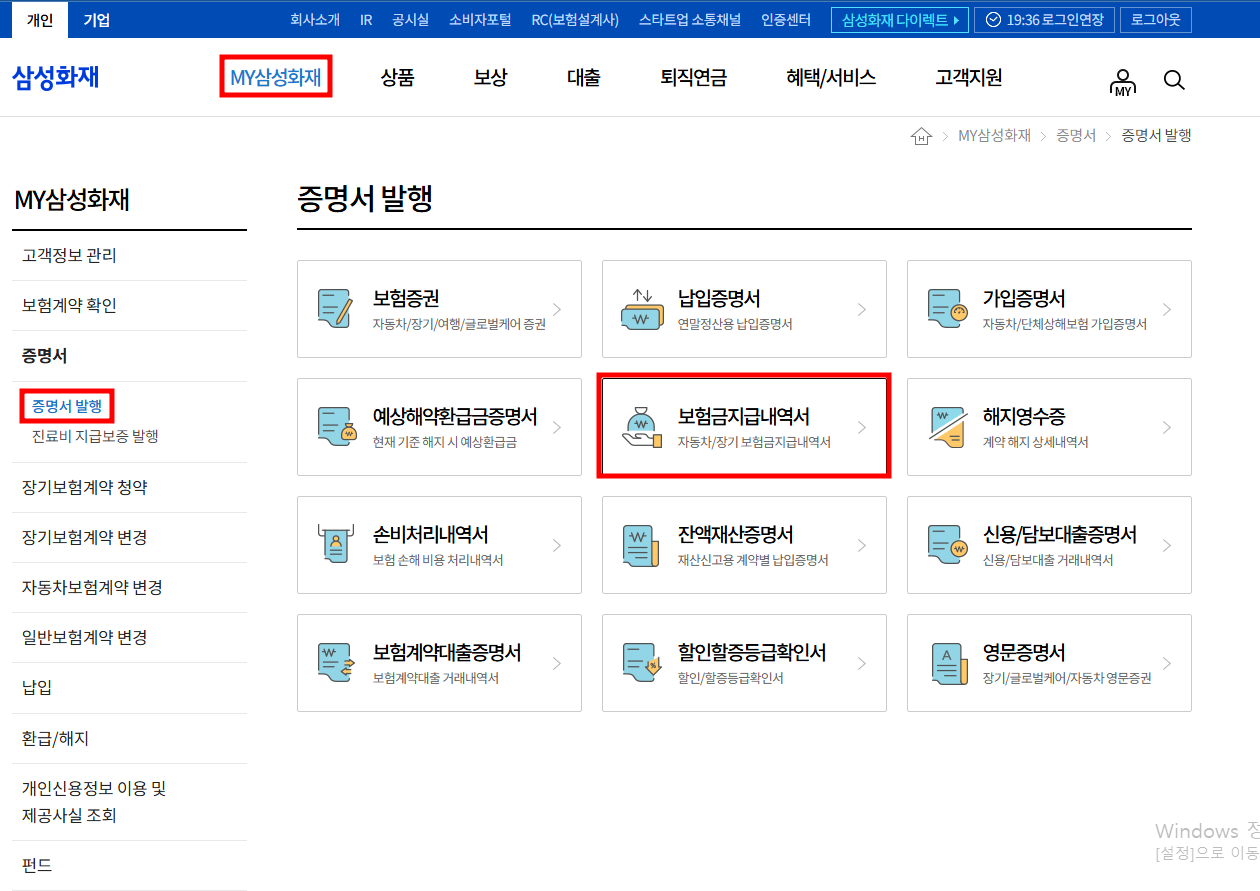The image size is (1260, 891).
Task: Click the 잔액재산증명서 icon
Action: pyautogui.click(x=640, y=545)
